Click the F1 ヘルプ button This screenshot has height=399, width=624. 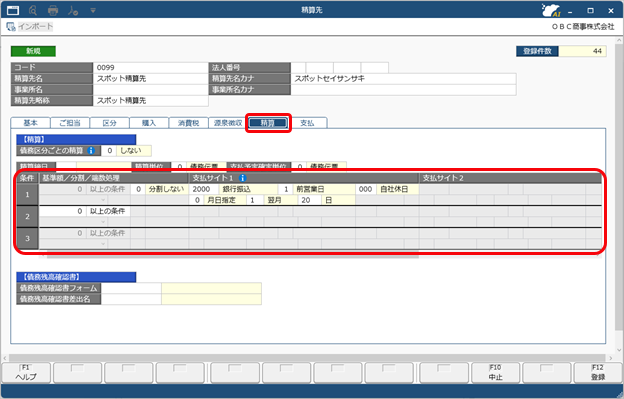[x=26, y=373]
